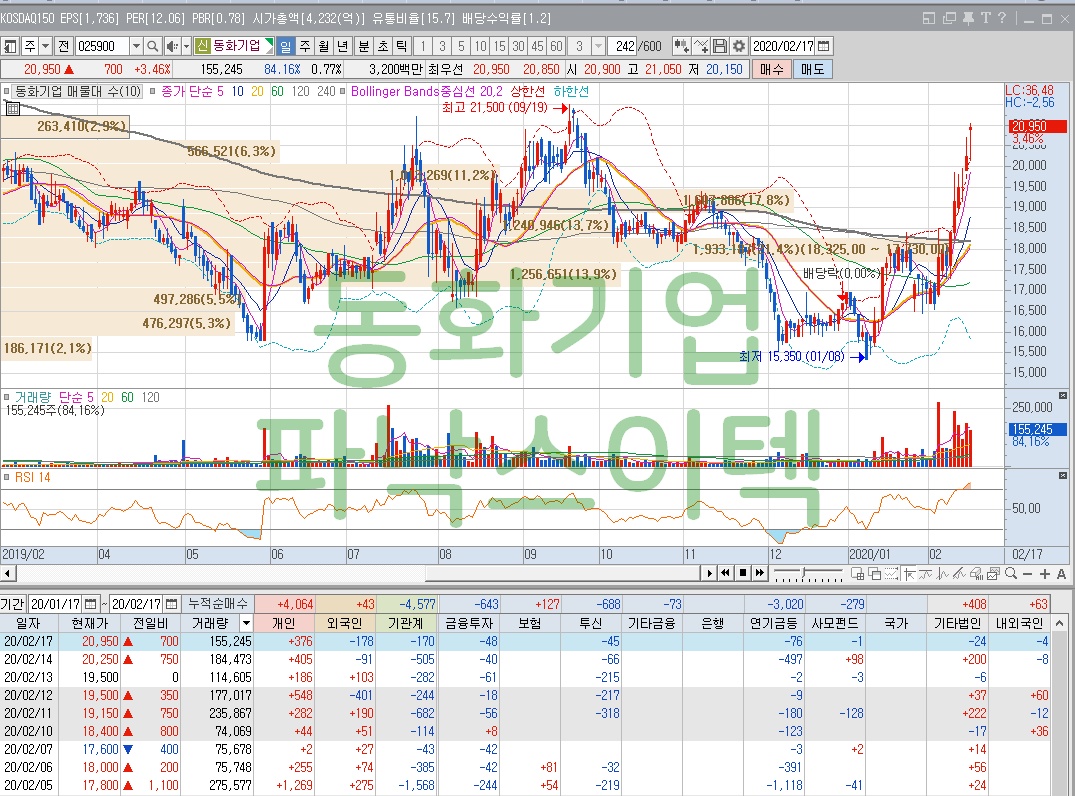Select the 60 interval button
The height and width of the screenshot is (796, 1075).
[x=556, y=46]
